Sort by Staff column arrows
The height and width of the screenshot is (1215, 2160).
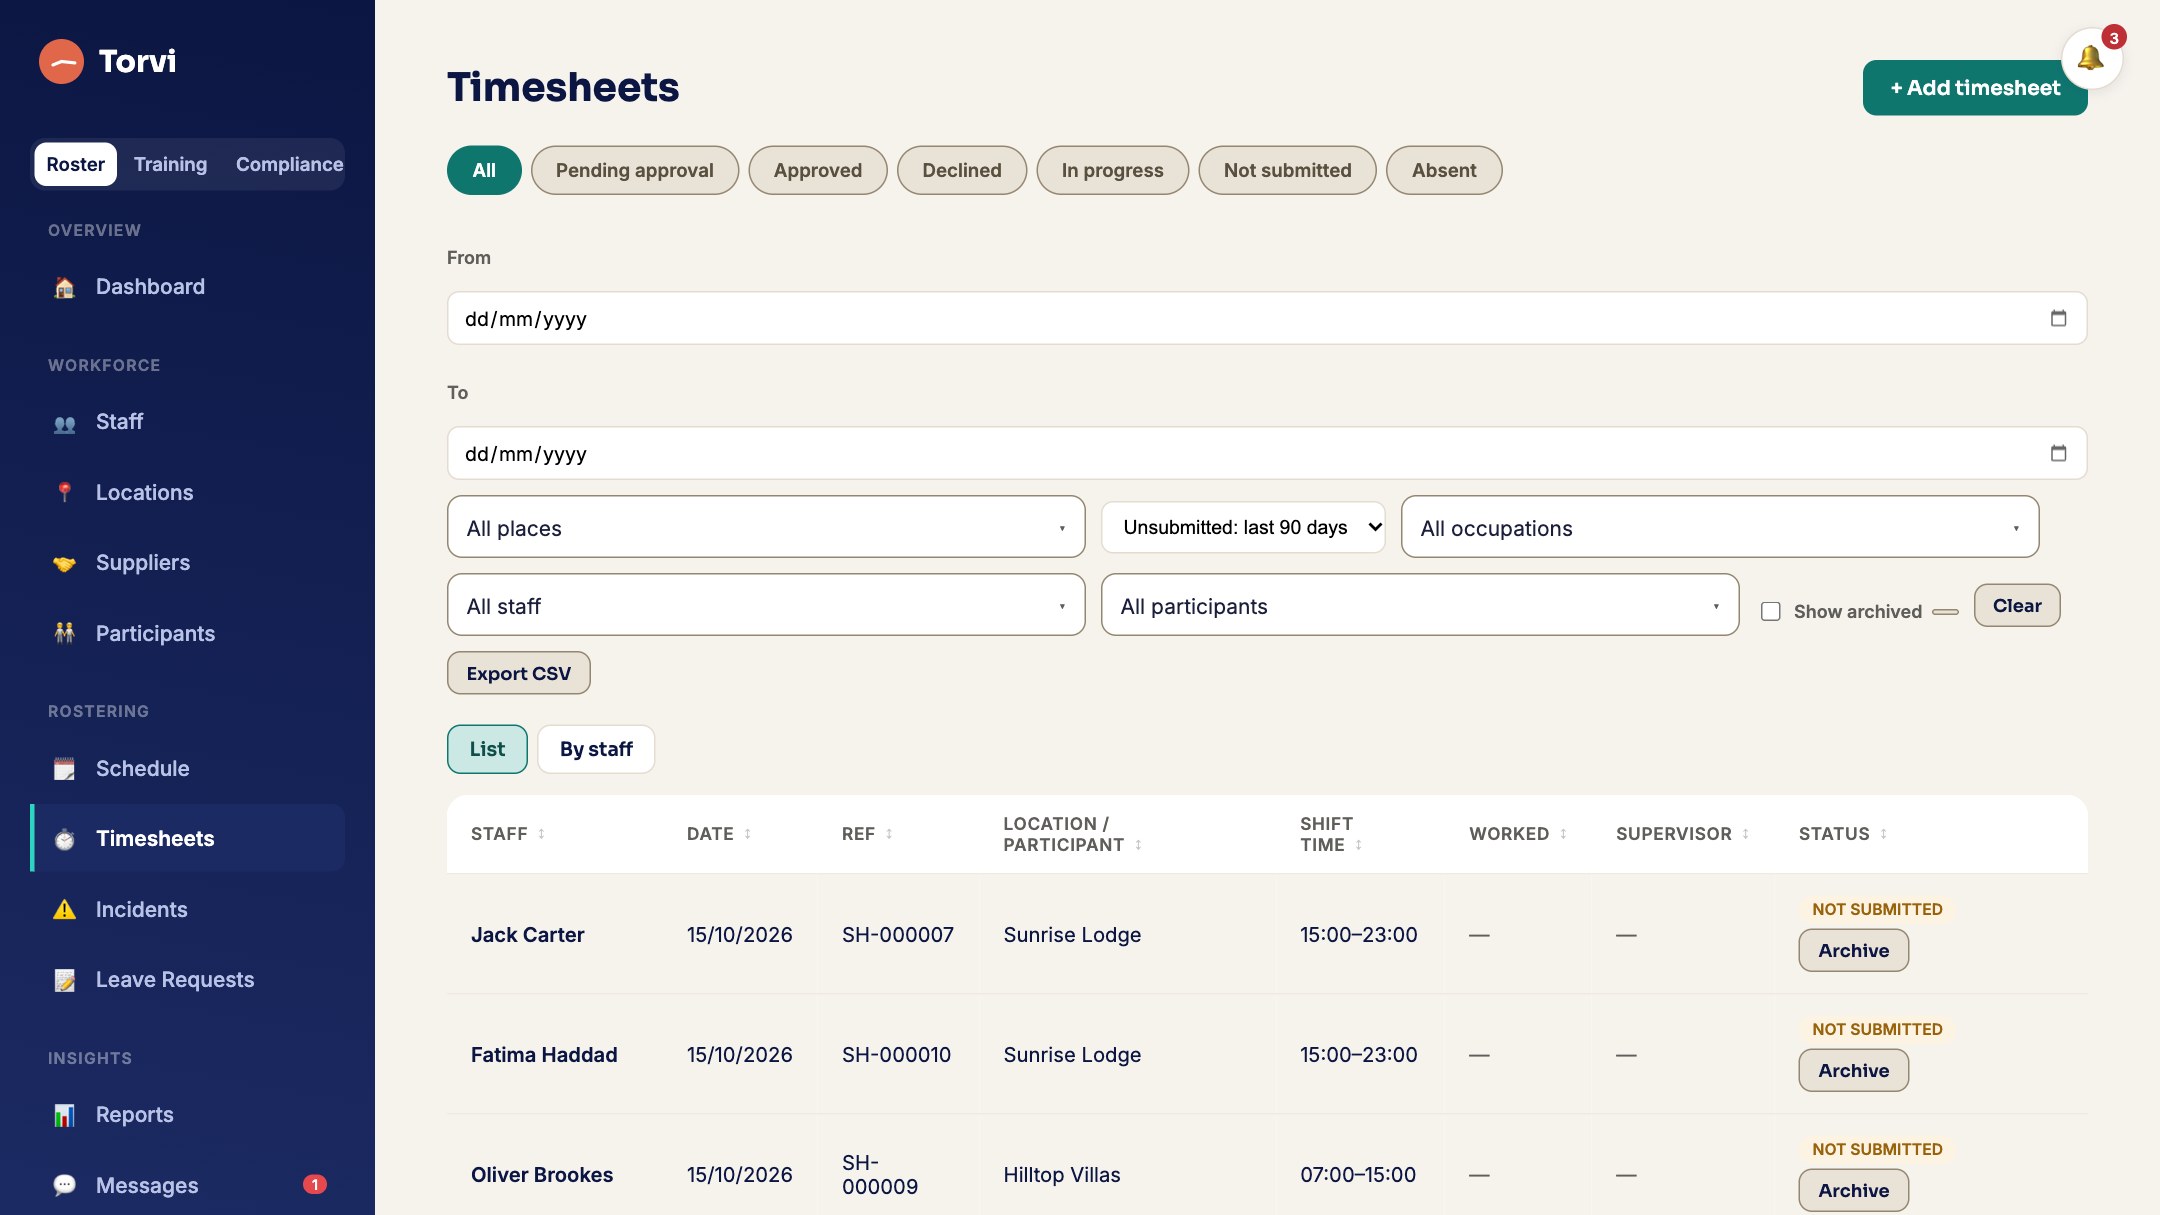point(541,834)
